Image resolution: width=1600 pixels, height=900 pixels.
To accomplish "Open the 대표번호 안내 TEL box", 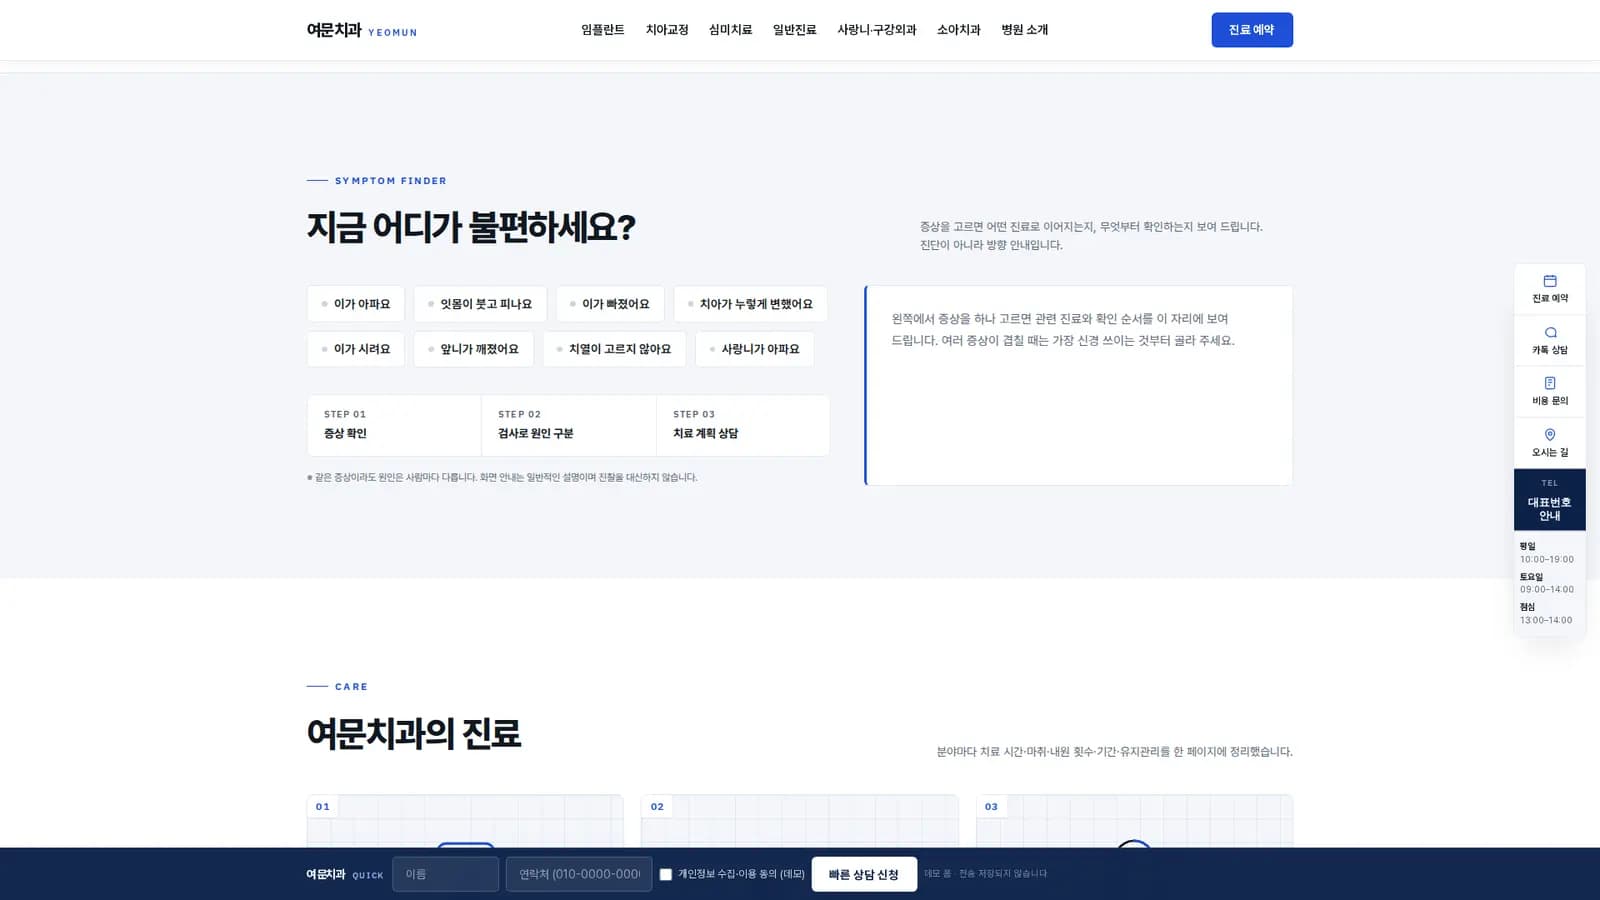I will point(1550,499).
